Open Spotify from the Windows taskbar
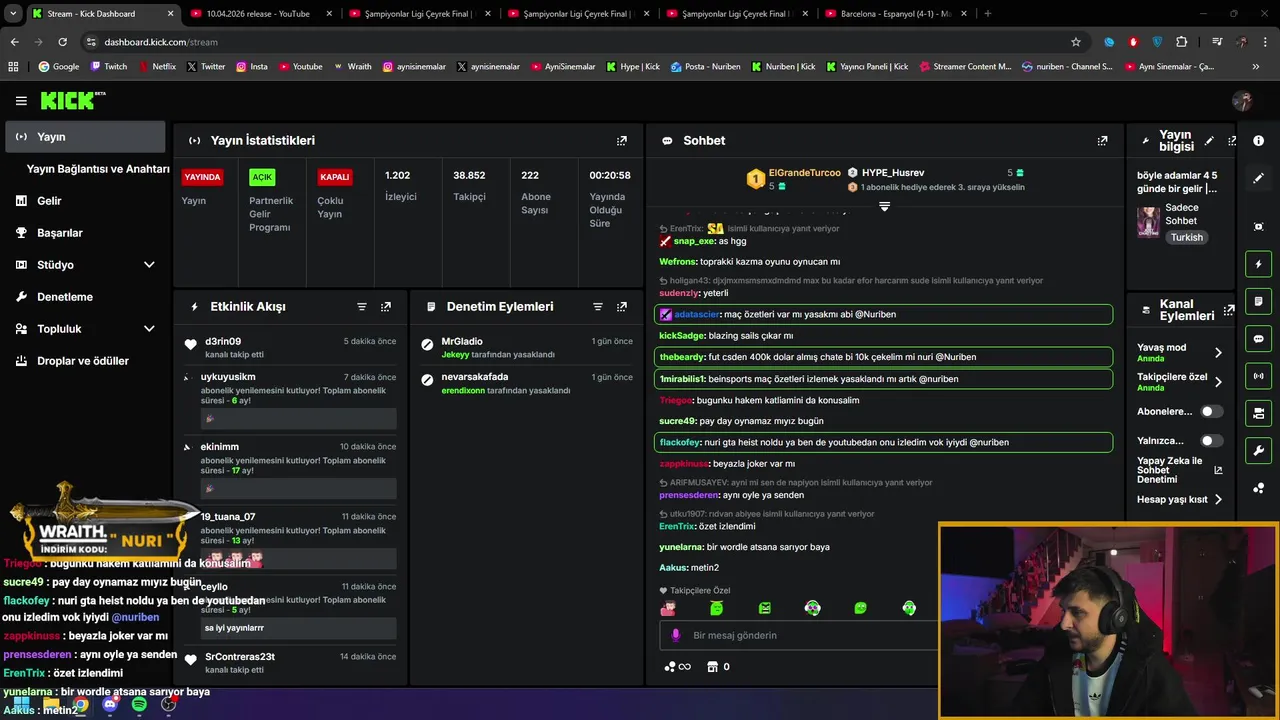 (138, 704)
